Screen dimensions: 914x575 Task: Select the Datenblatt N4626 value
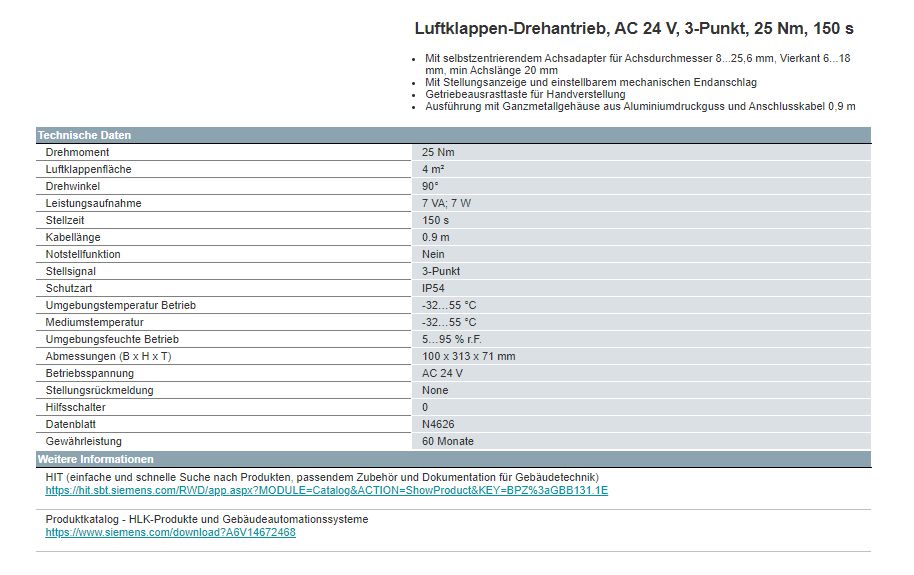coord(438,424)
